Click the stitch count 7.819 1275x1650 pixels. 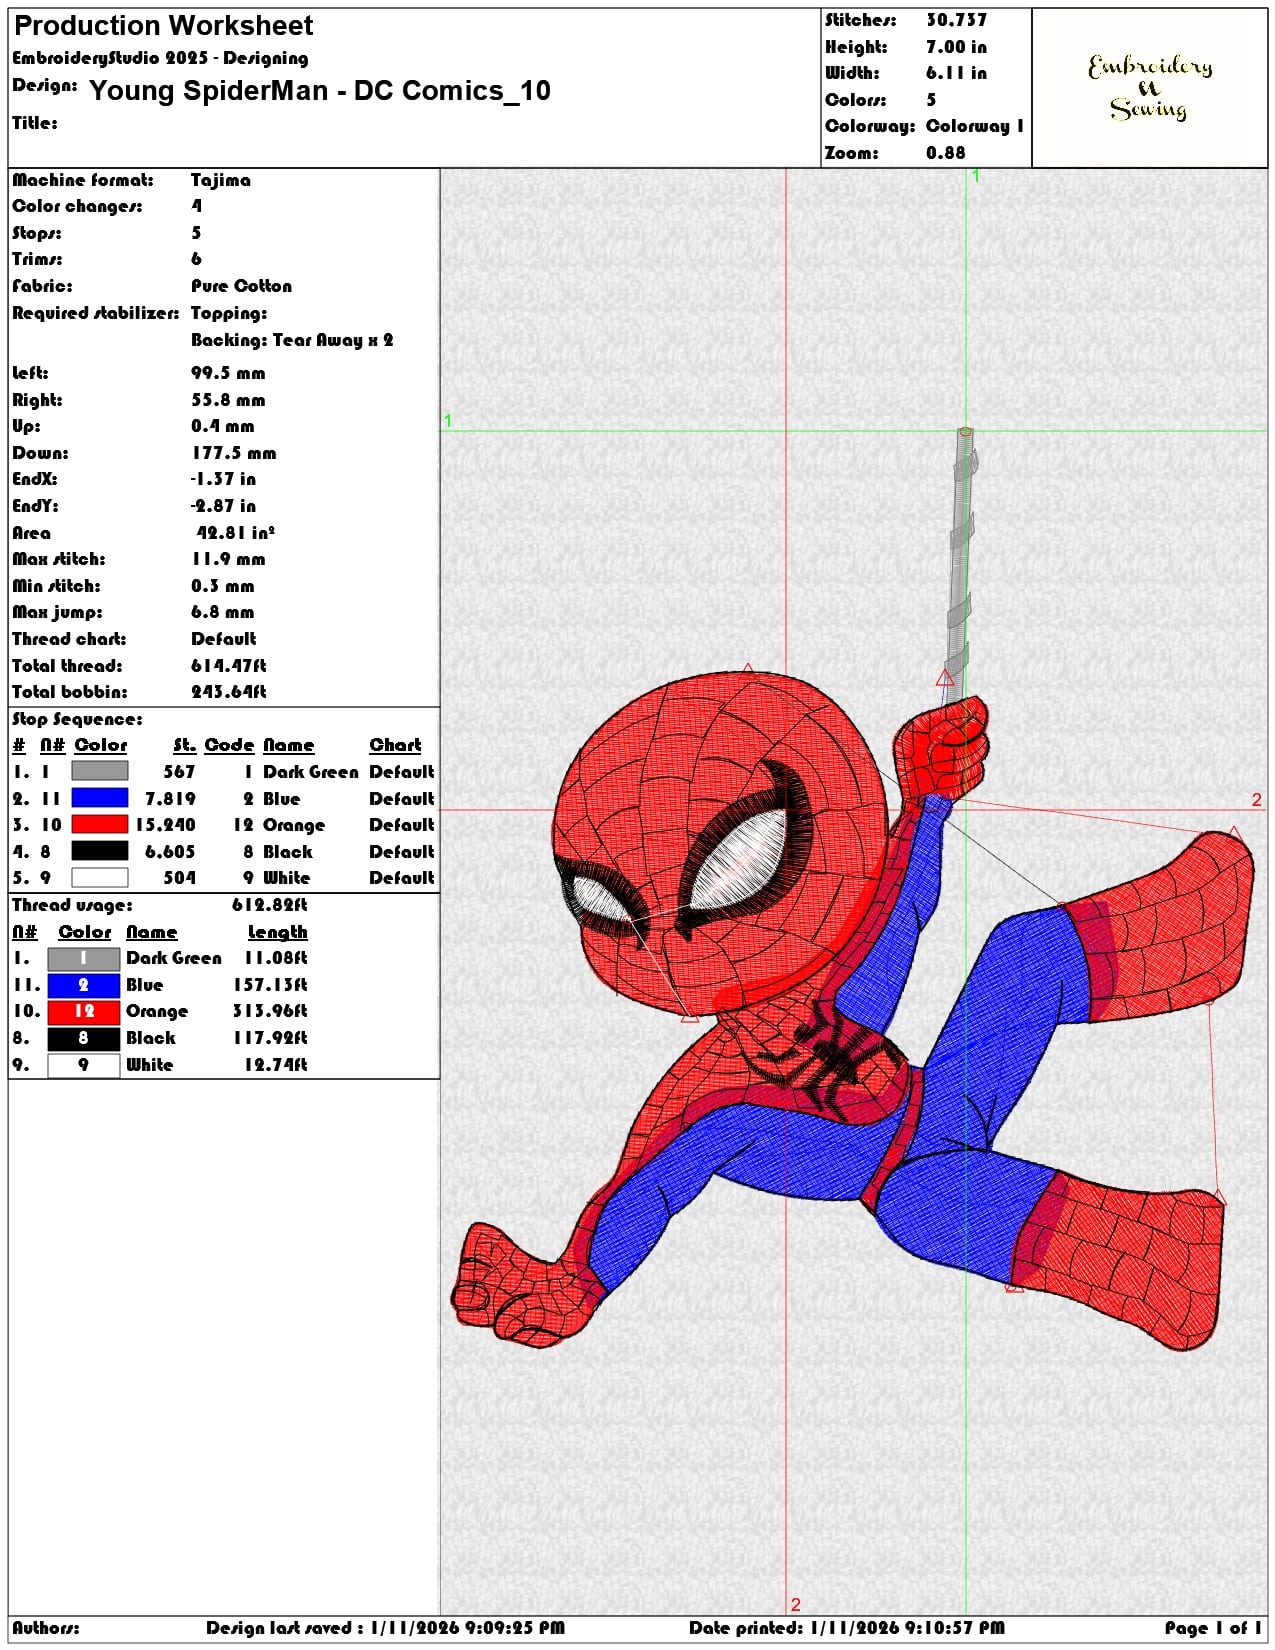coord(170,799)
